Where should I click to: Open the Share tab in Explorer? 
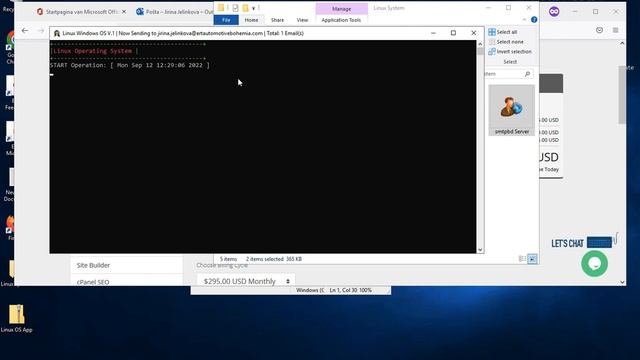(x=277, y=20)
